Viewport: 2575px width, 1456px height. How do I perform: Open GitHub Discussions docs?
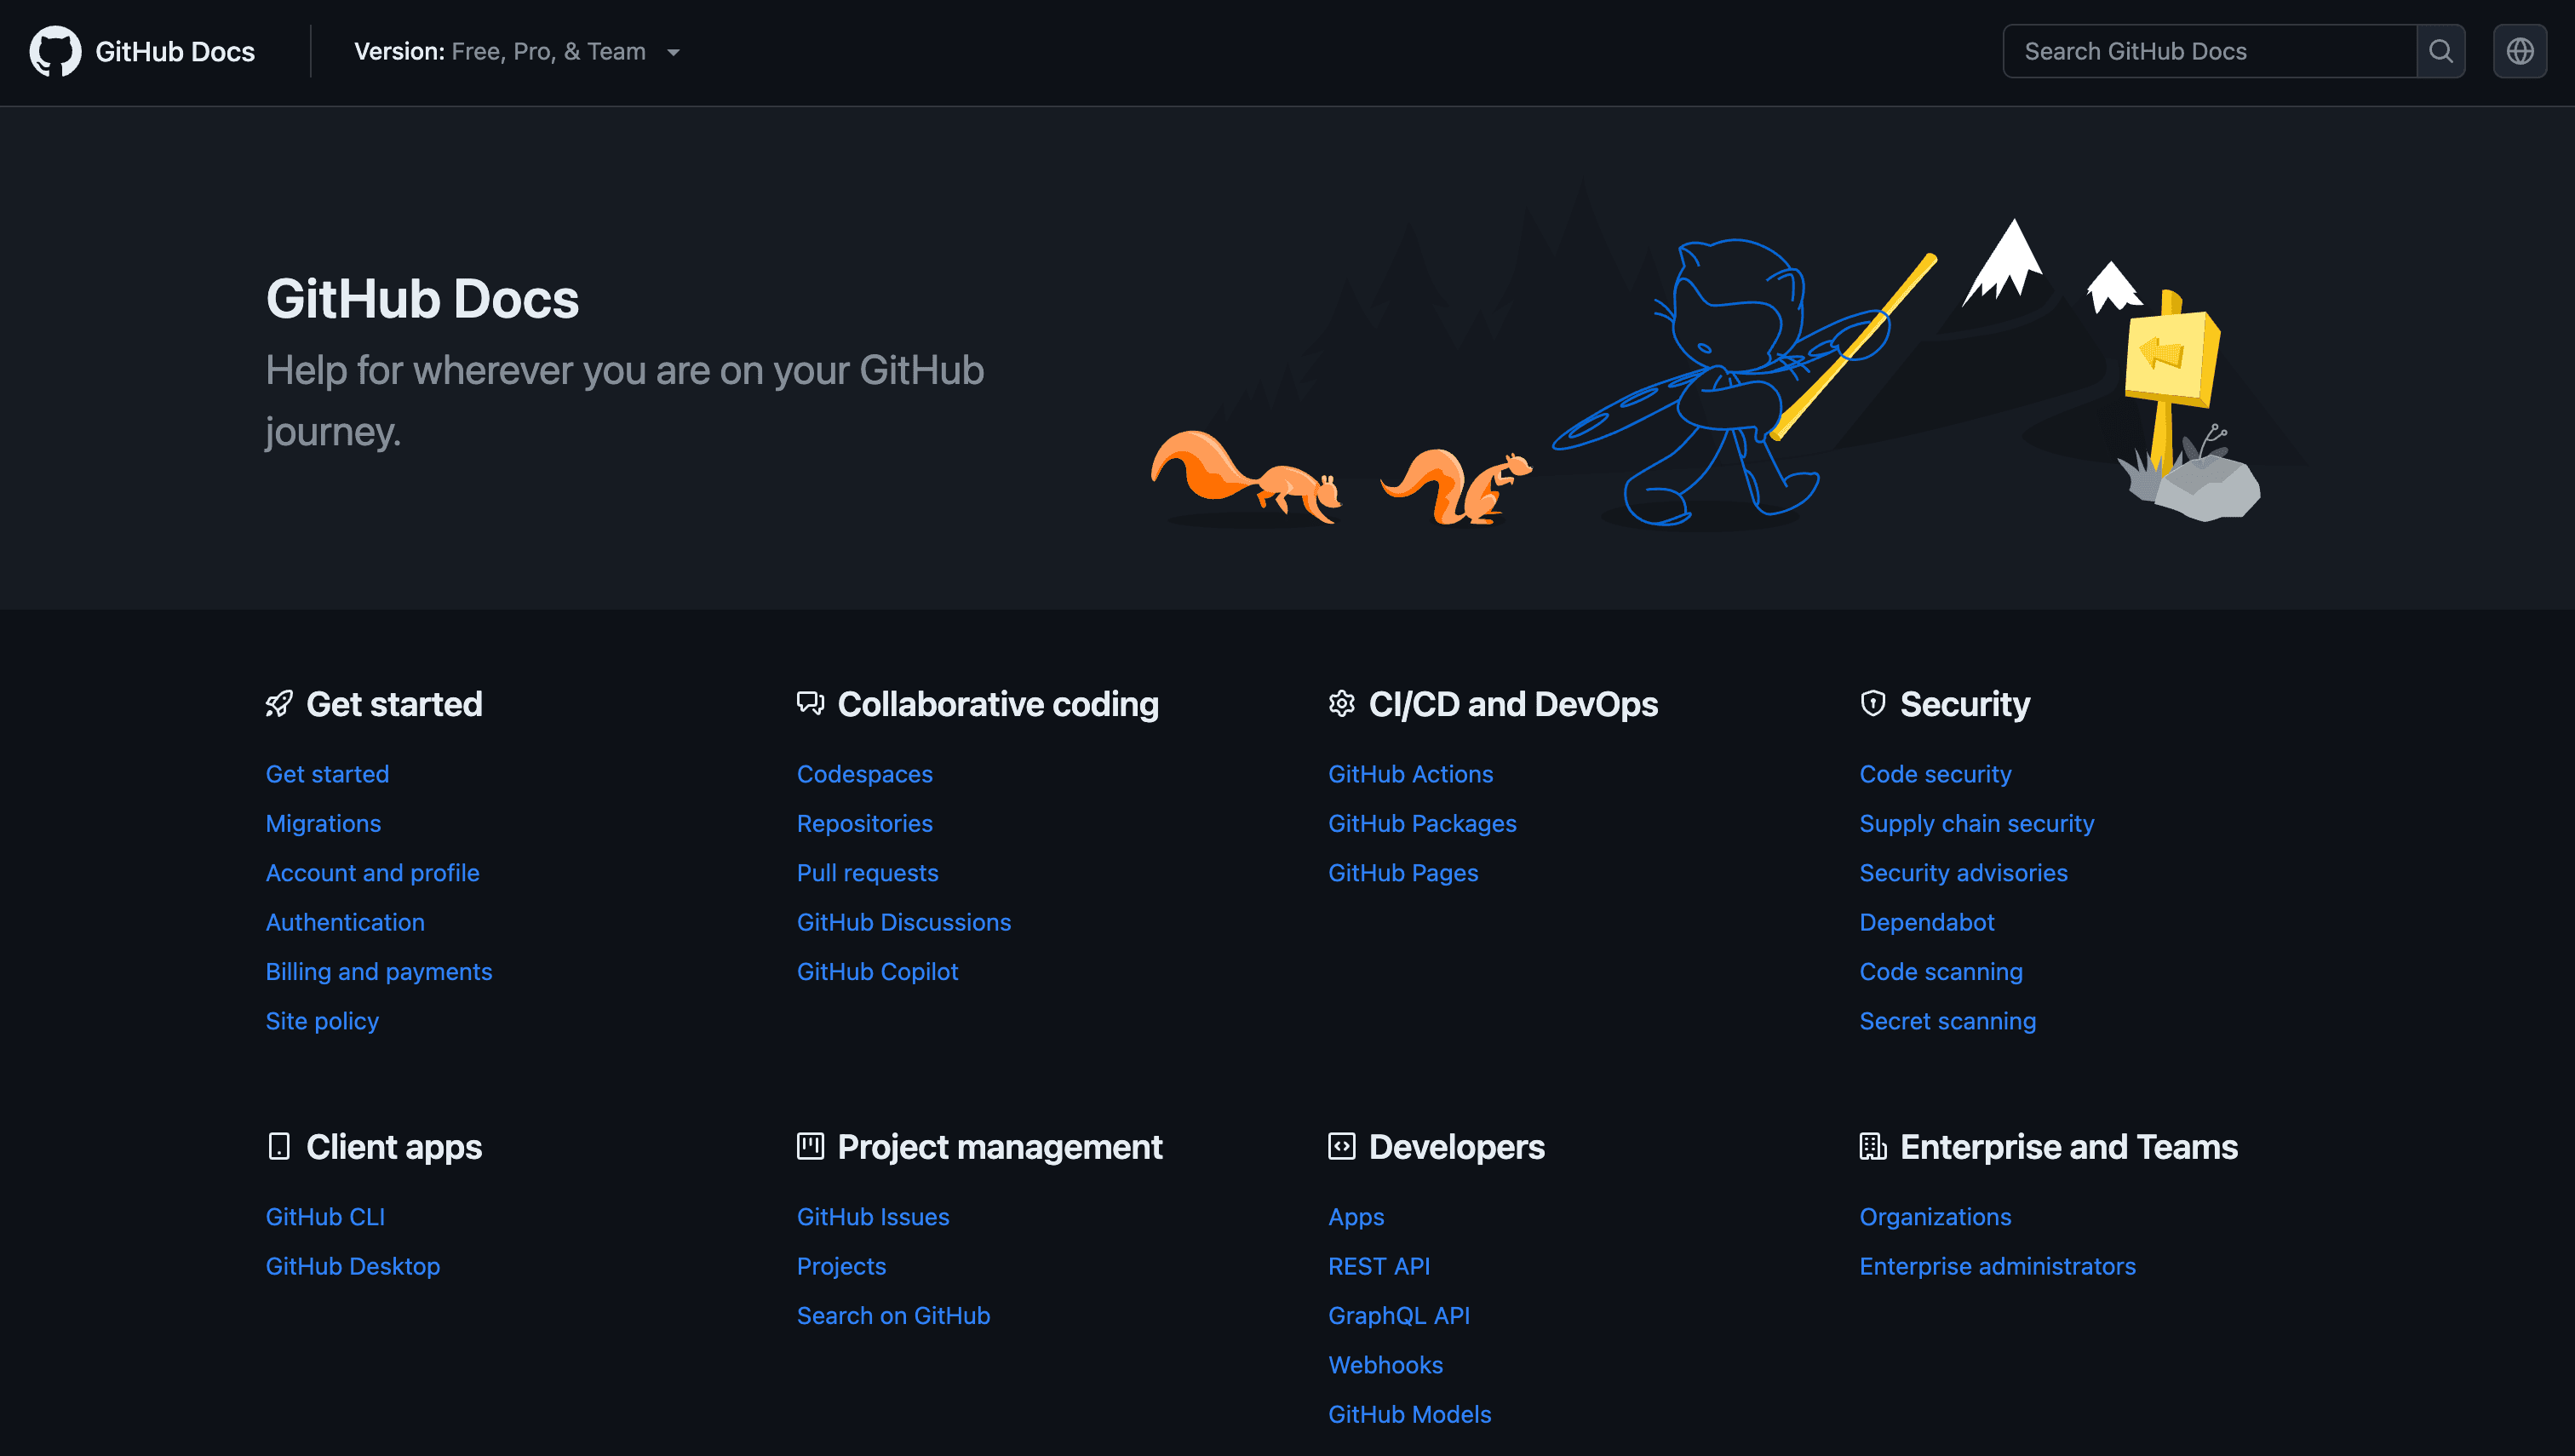pos(903,922)
